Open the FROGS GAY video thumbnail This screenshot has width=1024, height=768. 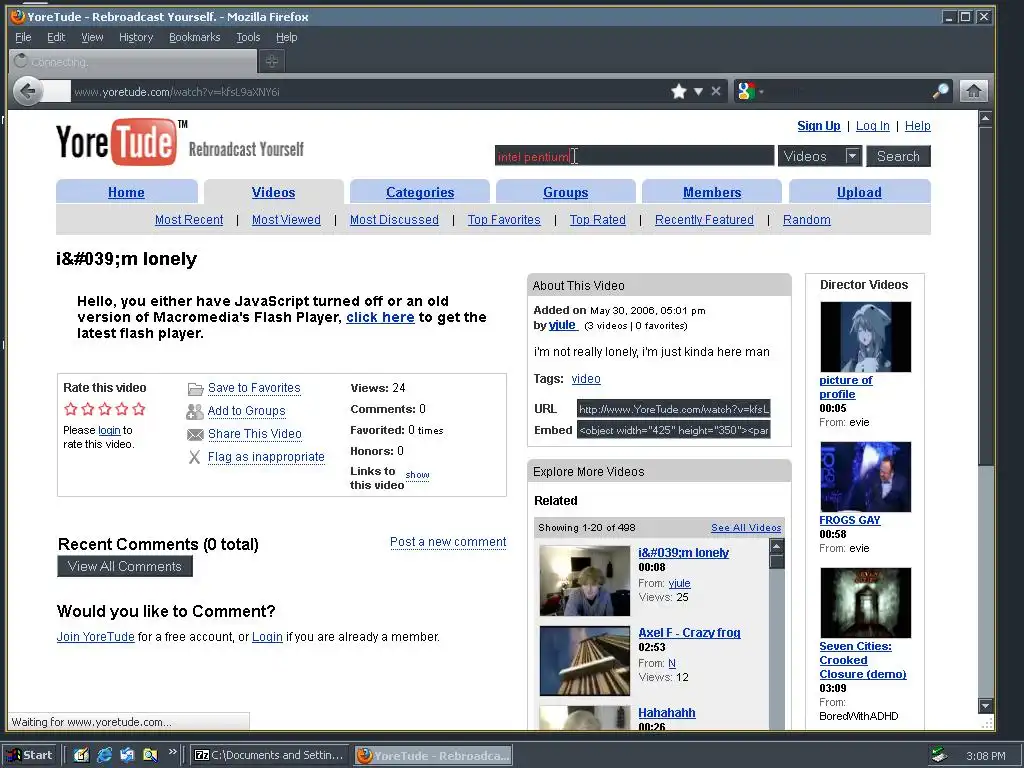[865, 477]
